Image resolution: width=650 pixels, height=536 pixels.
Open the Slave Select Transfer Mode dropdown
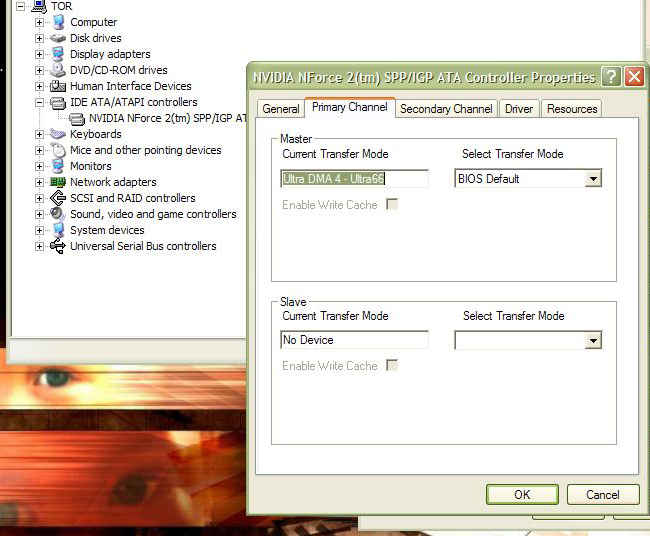pos(593,341)
